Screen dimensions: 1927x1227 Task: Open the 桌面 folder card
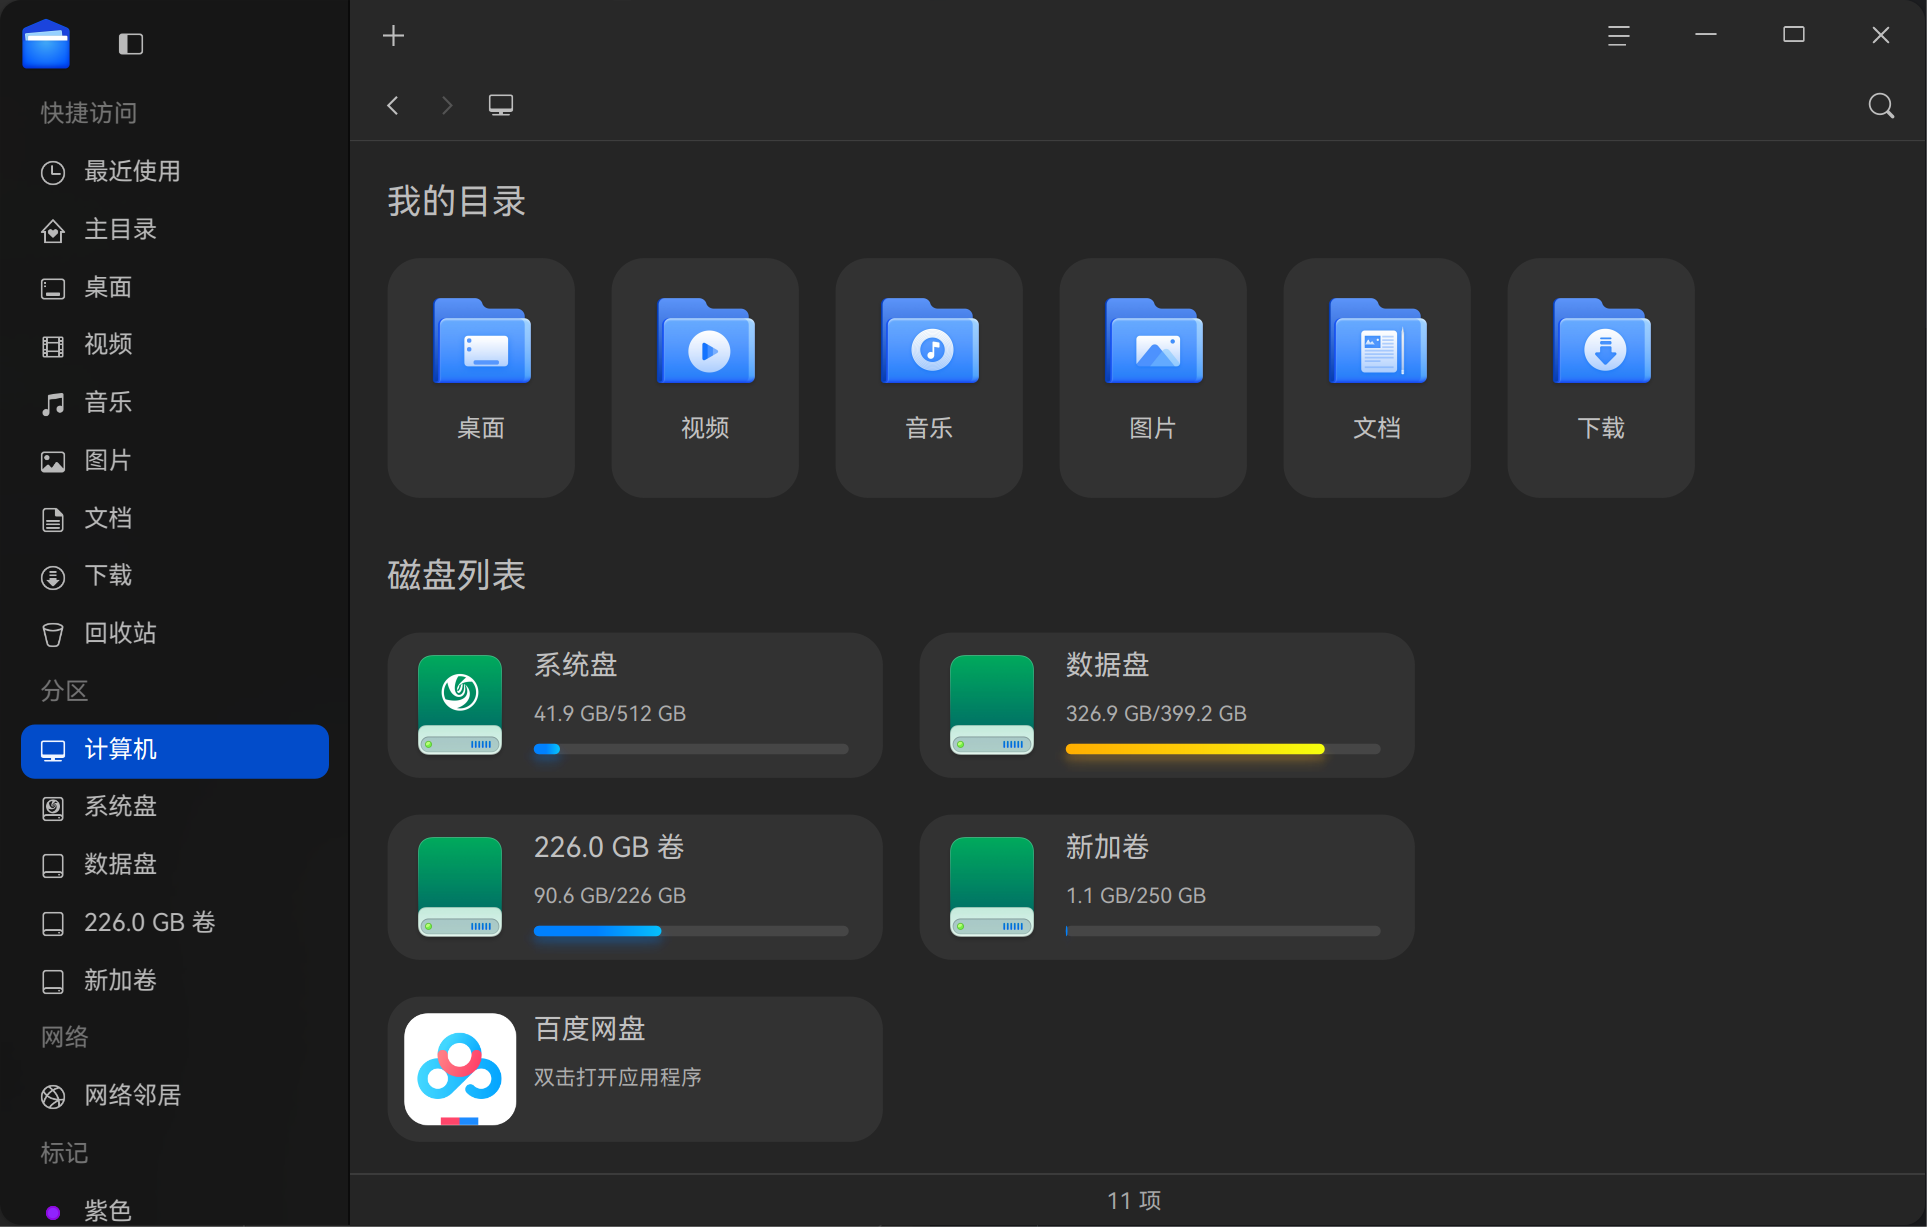tap(481, 378)
